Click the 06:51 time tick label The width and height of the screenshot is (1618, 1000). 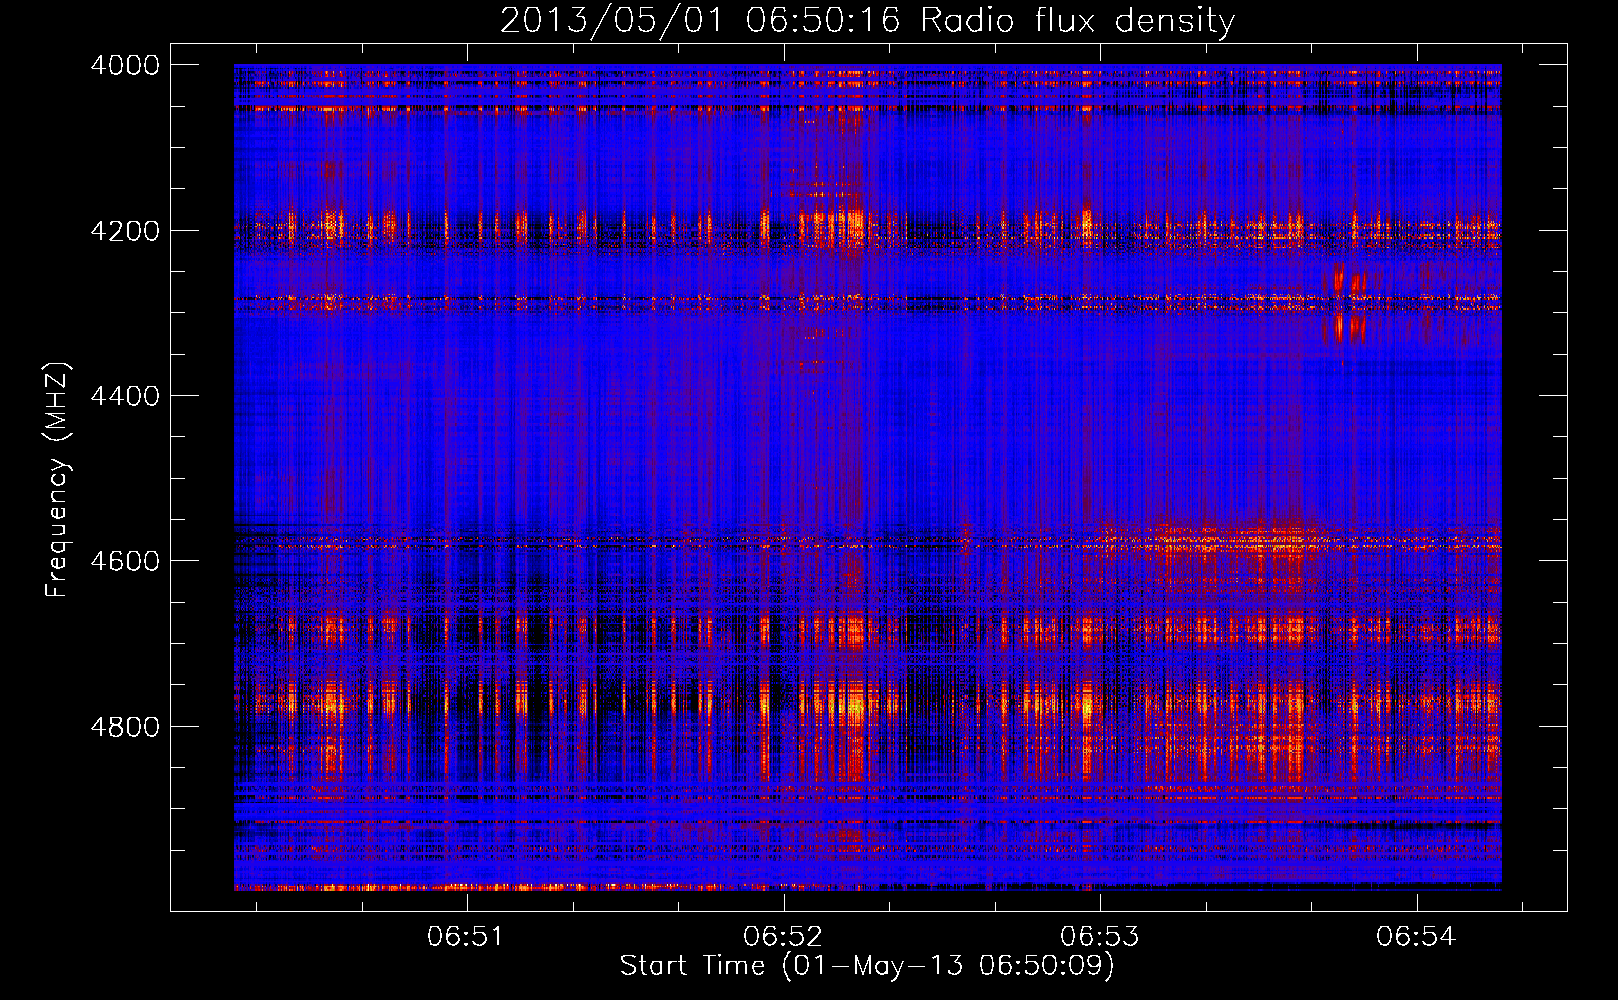(x=465, y=937)
